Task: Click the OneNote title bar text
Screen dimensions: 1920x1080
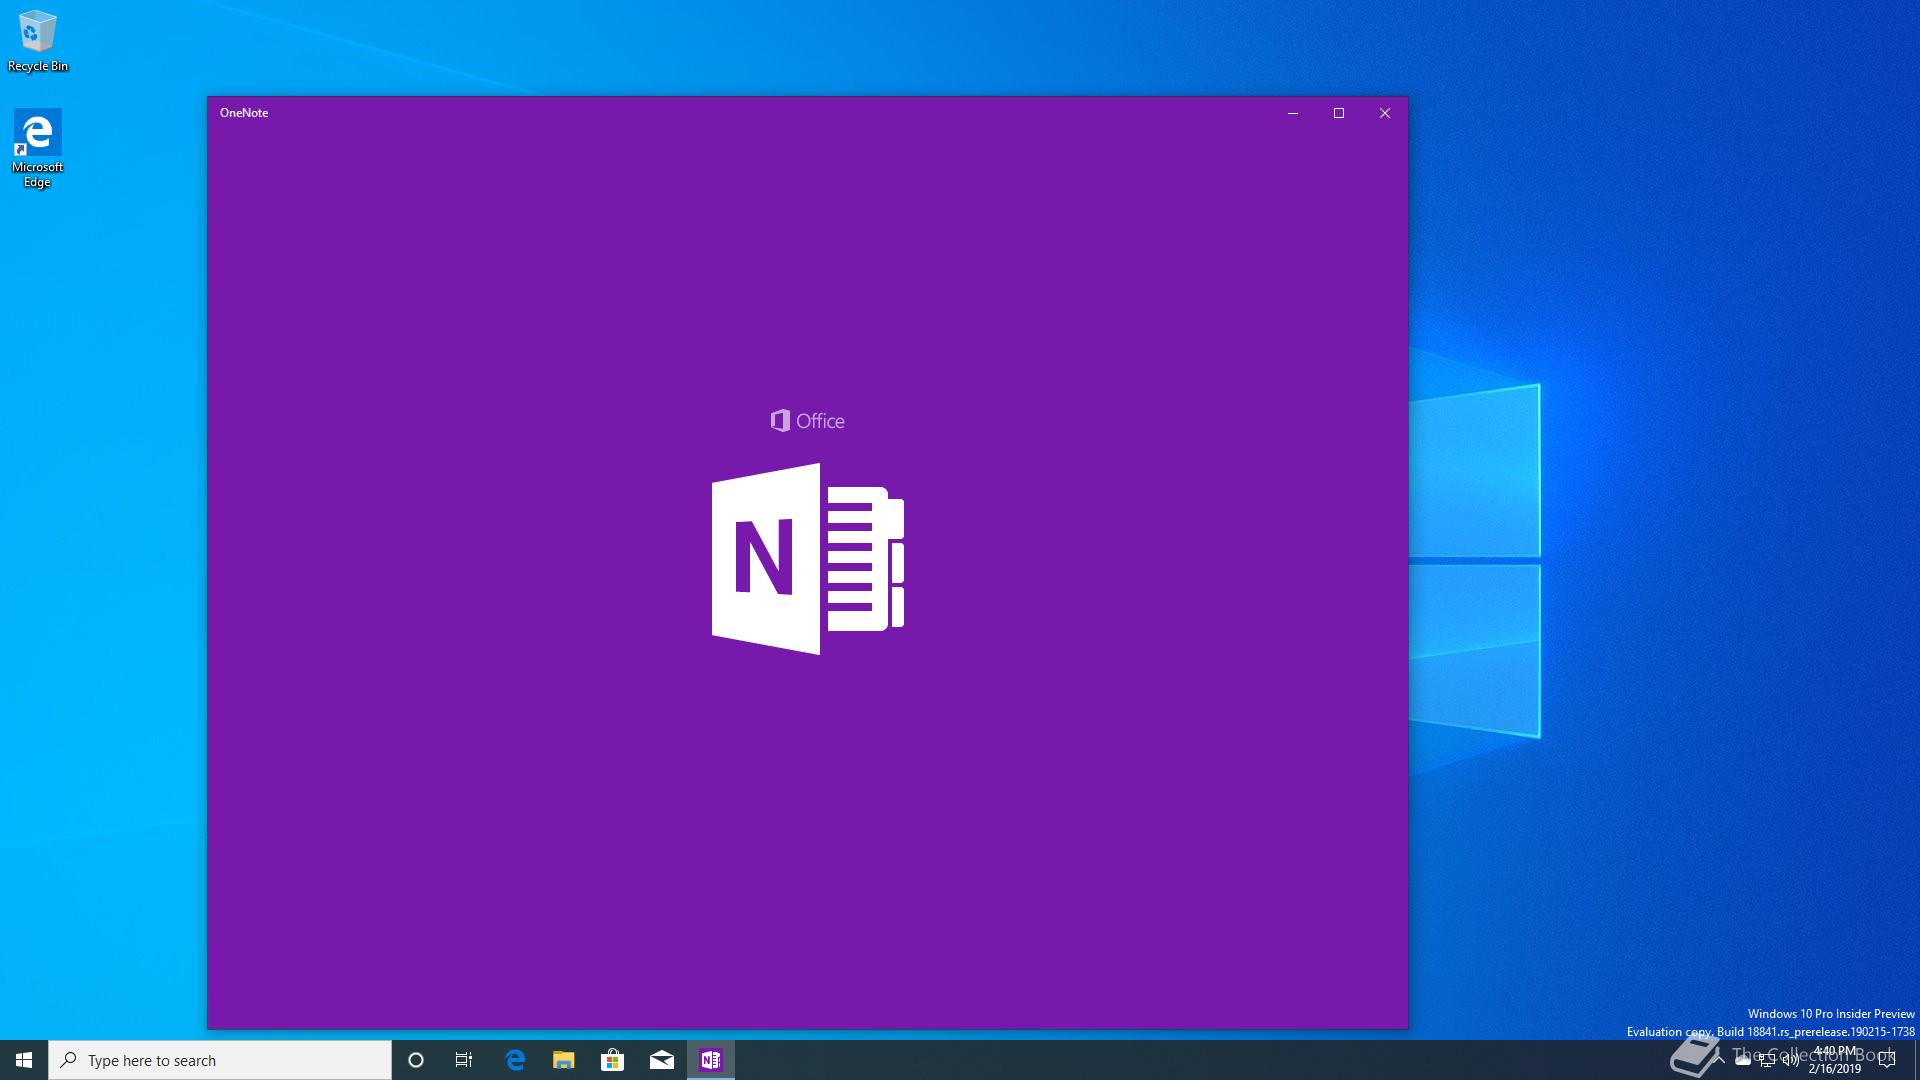Action: pos(244,113)
